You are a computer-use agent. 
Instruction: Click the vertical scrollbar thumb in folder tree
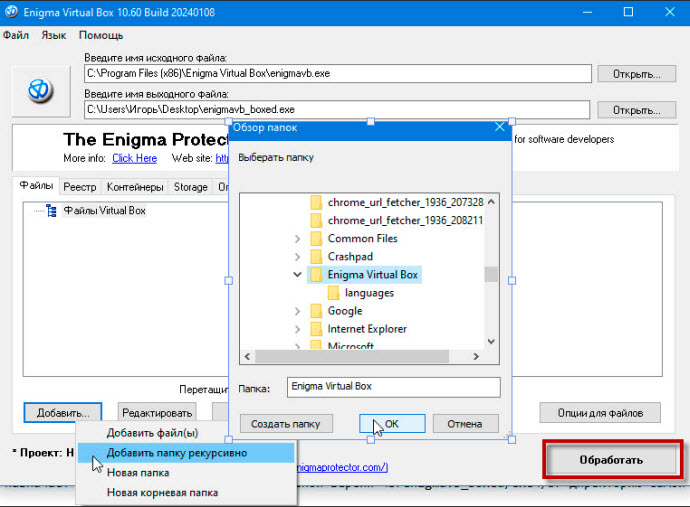[x=491, y=274]
